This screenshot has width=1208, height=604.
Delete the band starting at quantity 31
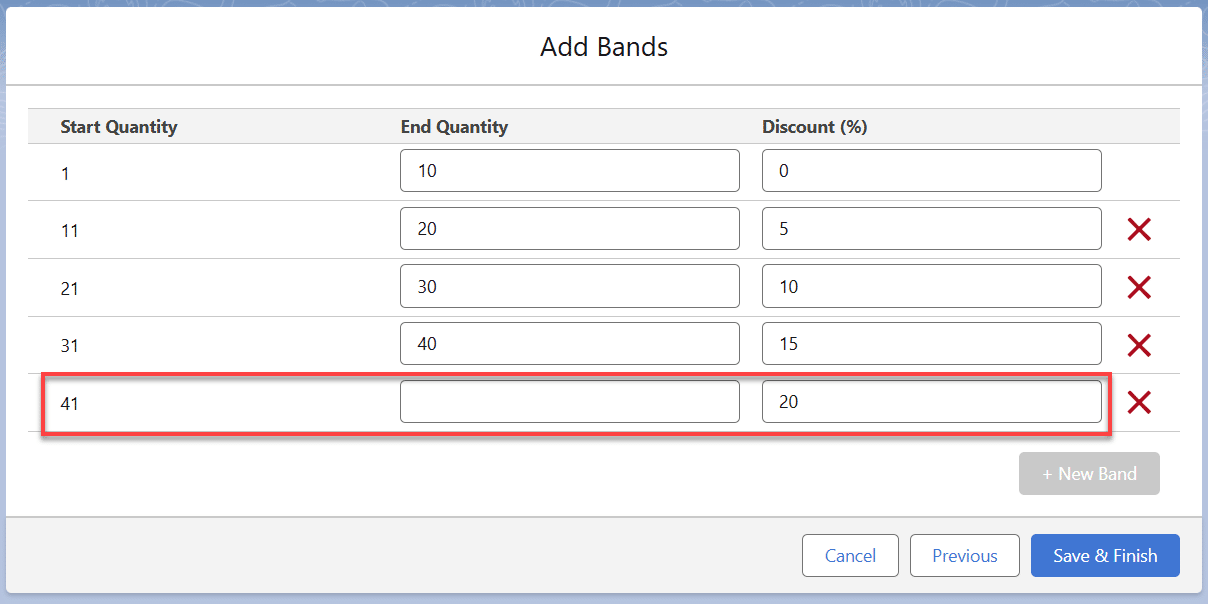(x=1139, y=346)
